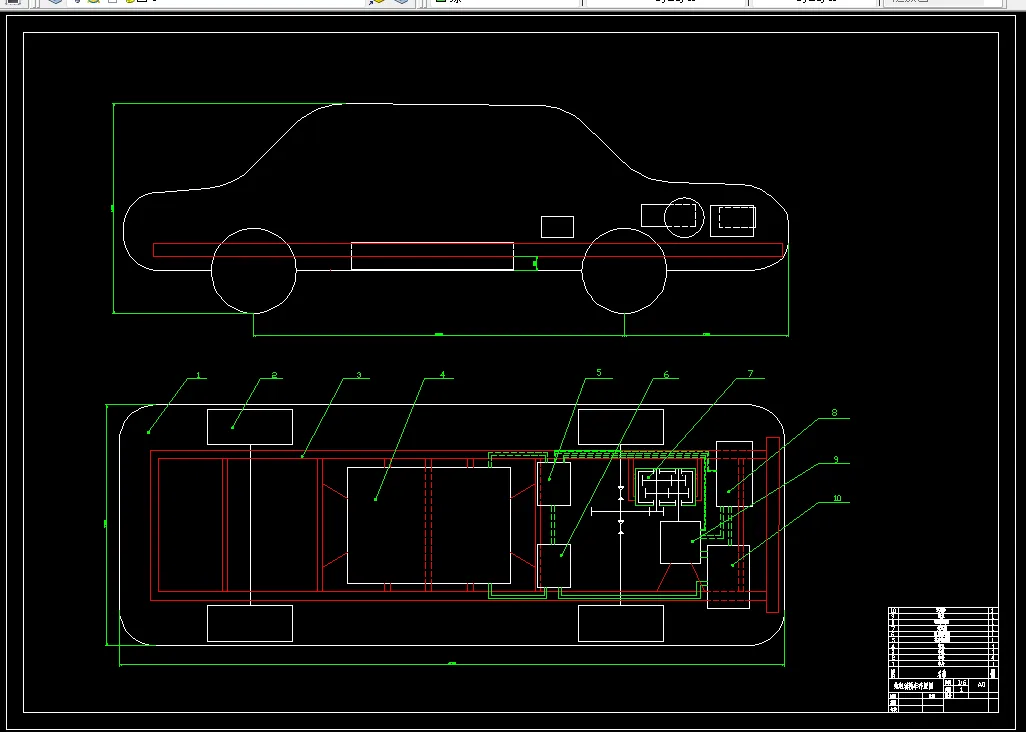Select the top-right wheel rectangle in plan view
The height and width of the screenshot is (732, 1026).
[621, 427]
